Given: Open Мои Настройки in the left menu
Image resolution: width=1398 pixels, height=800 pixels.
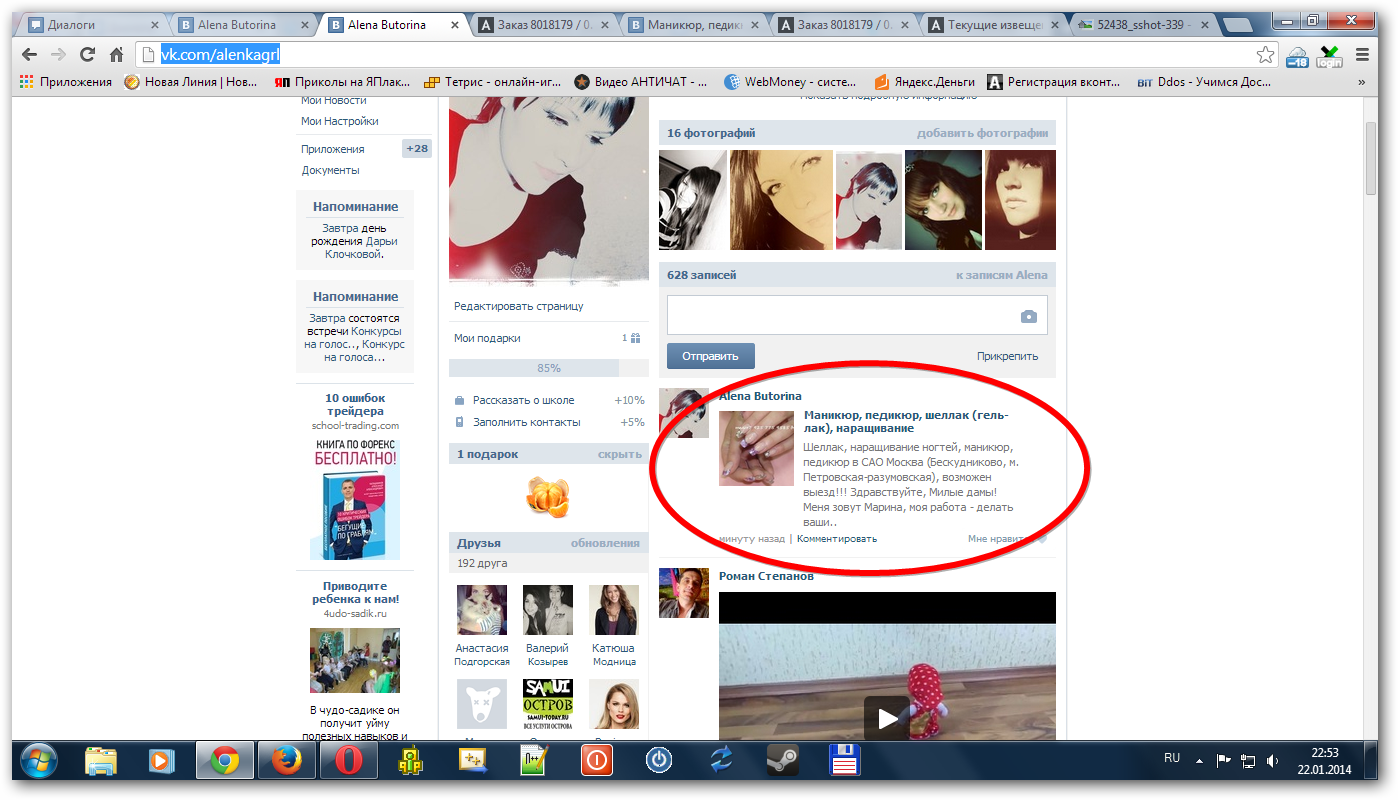Looking at the screenshot, I should click(x=340, y=121).
